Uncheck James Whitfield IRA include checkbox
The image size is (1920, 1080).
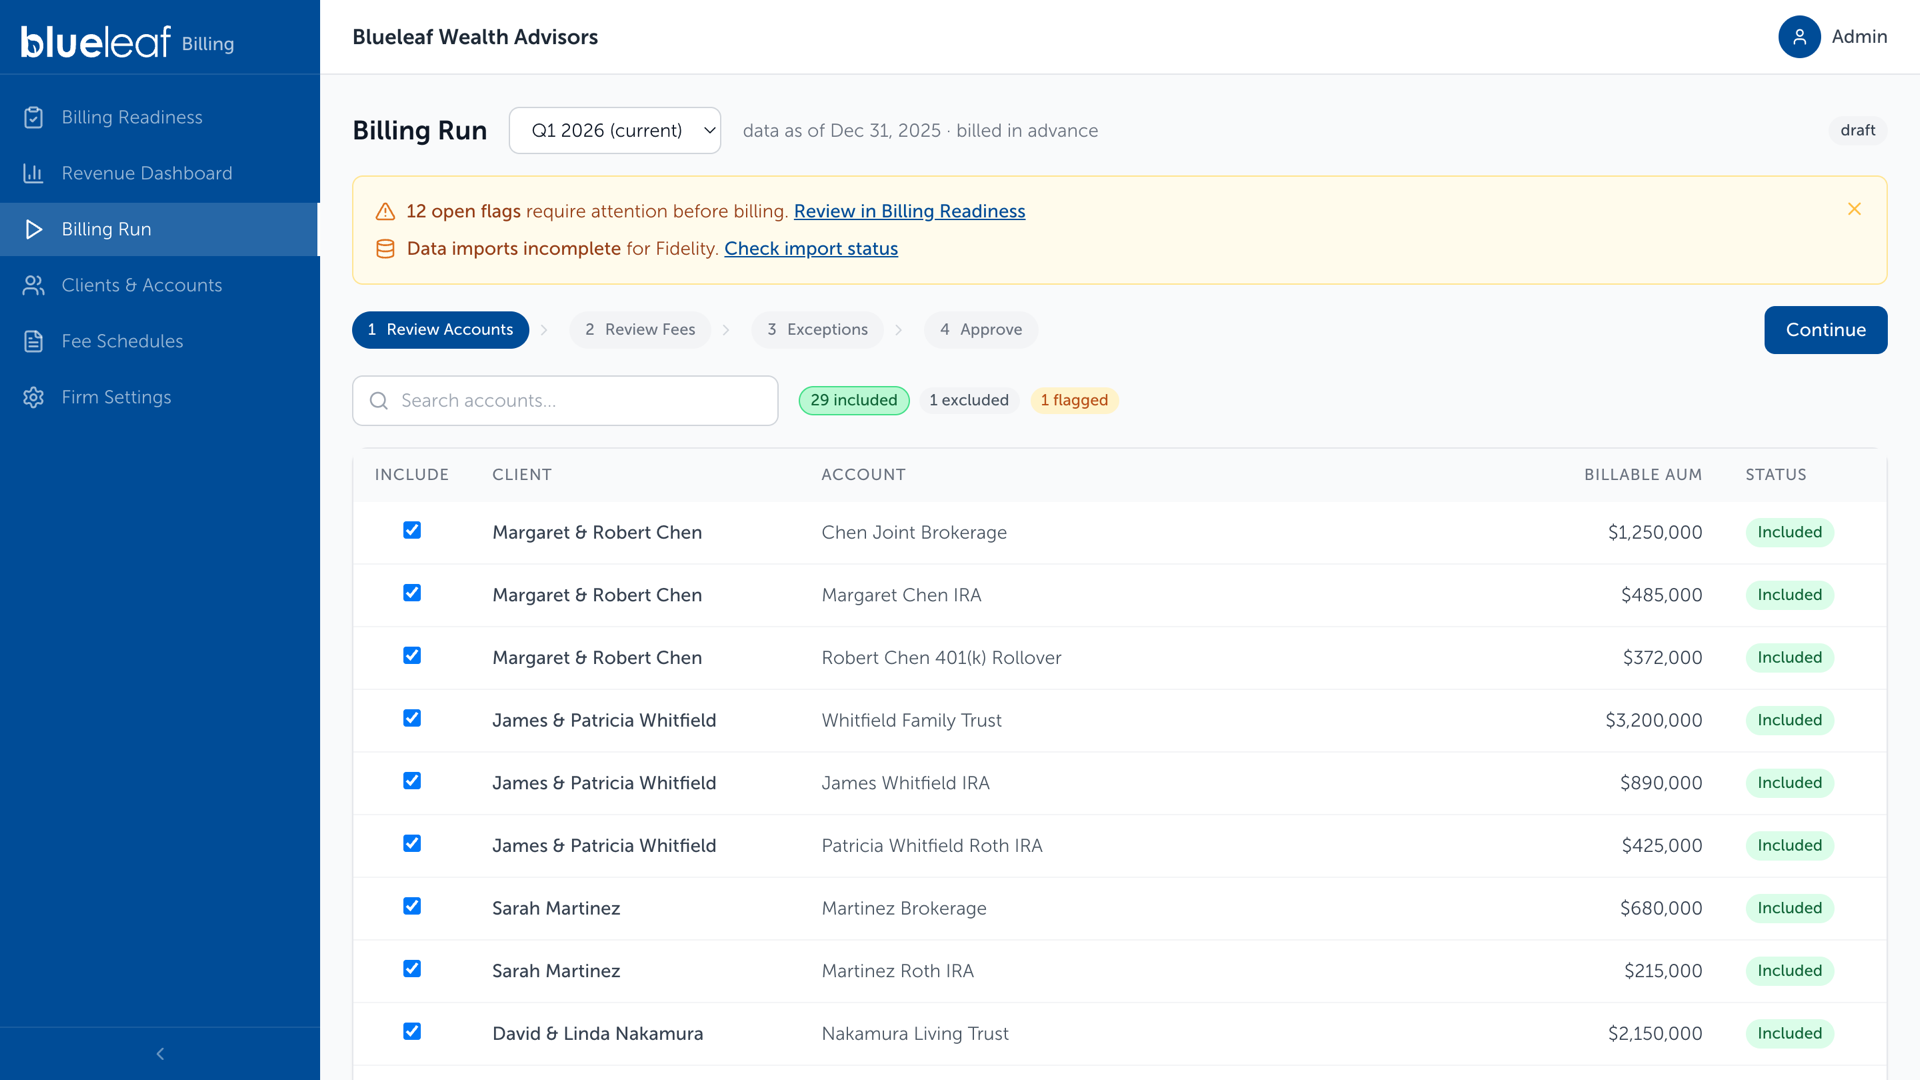(412, 781)
